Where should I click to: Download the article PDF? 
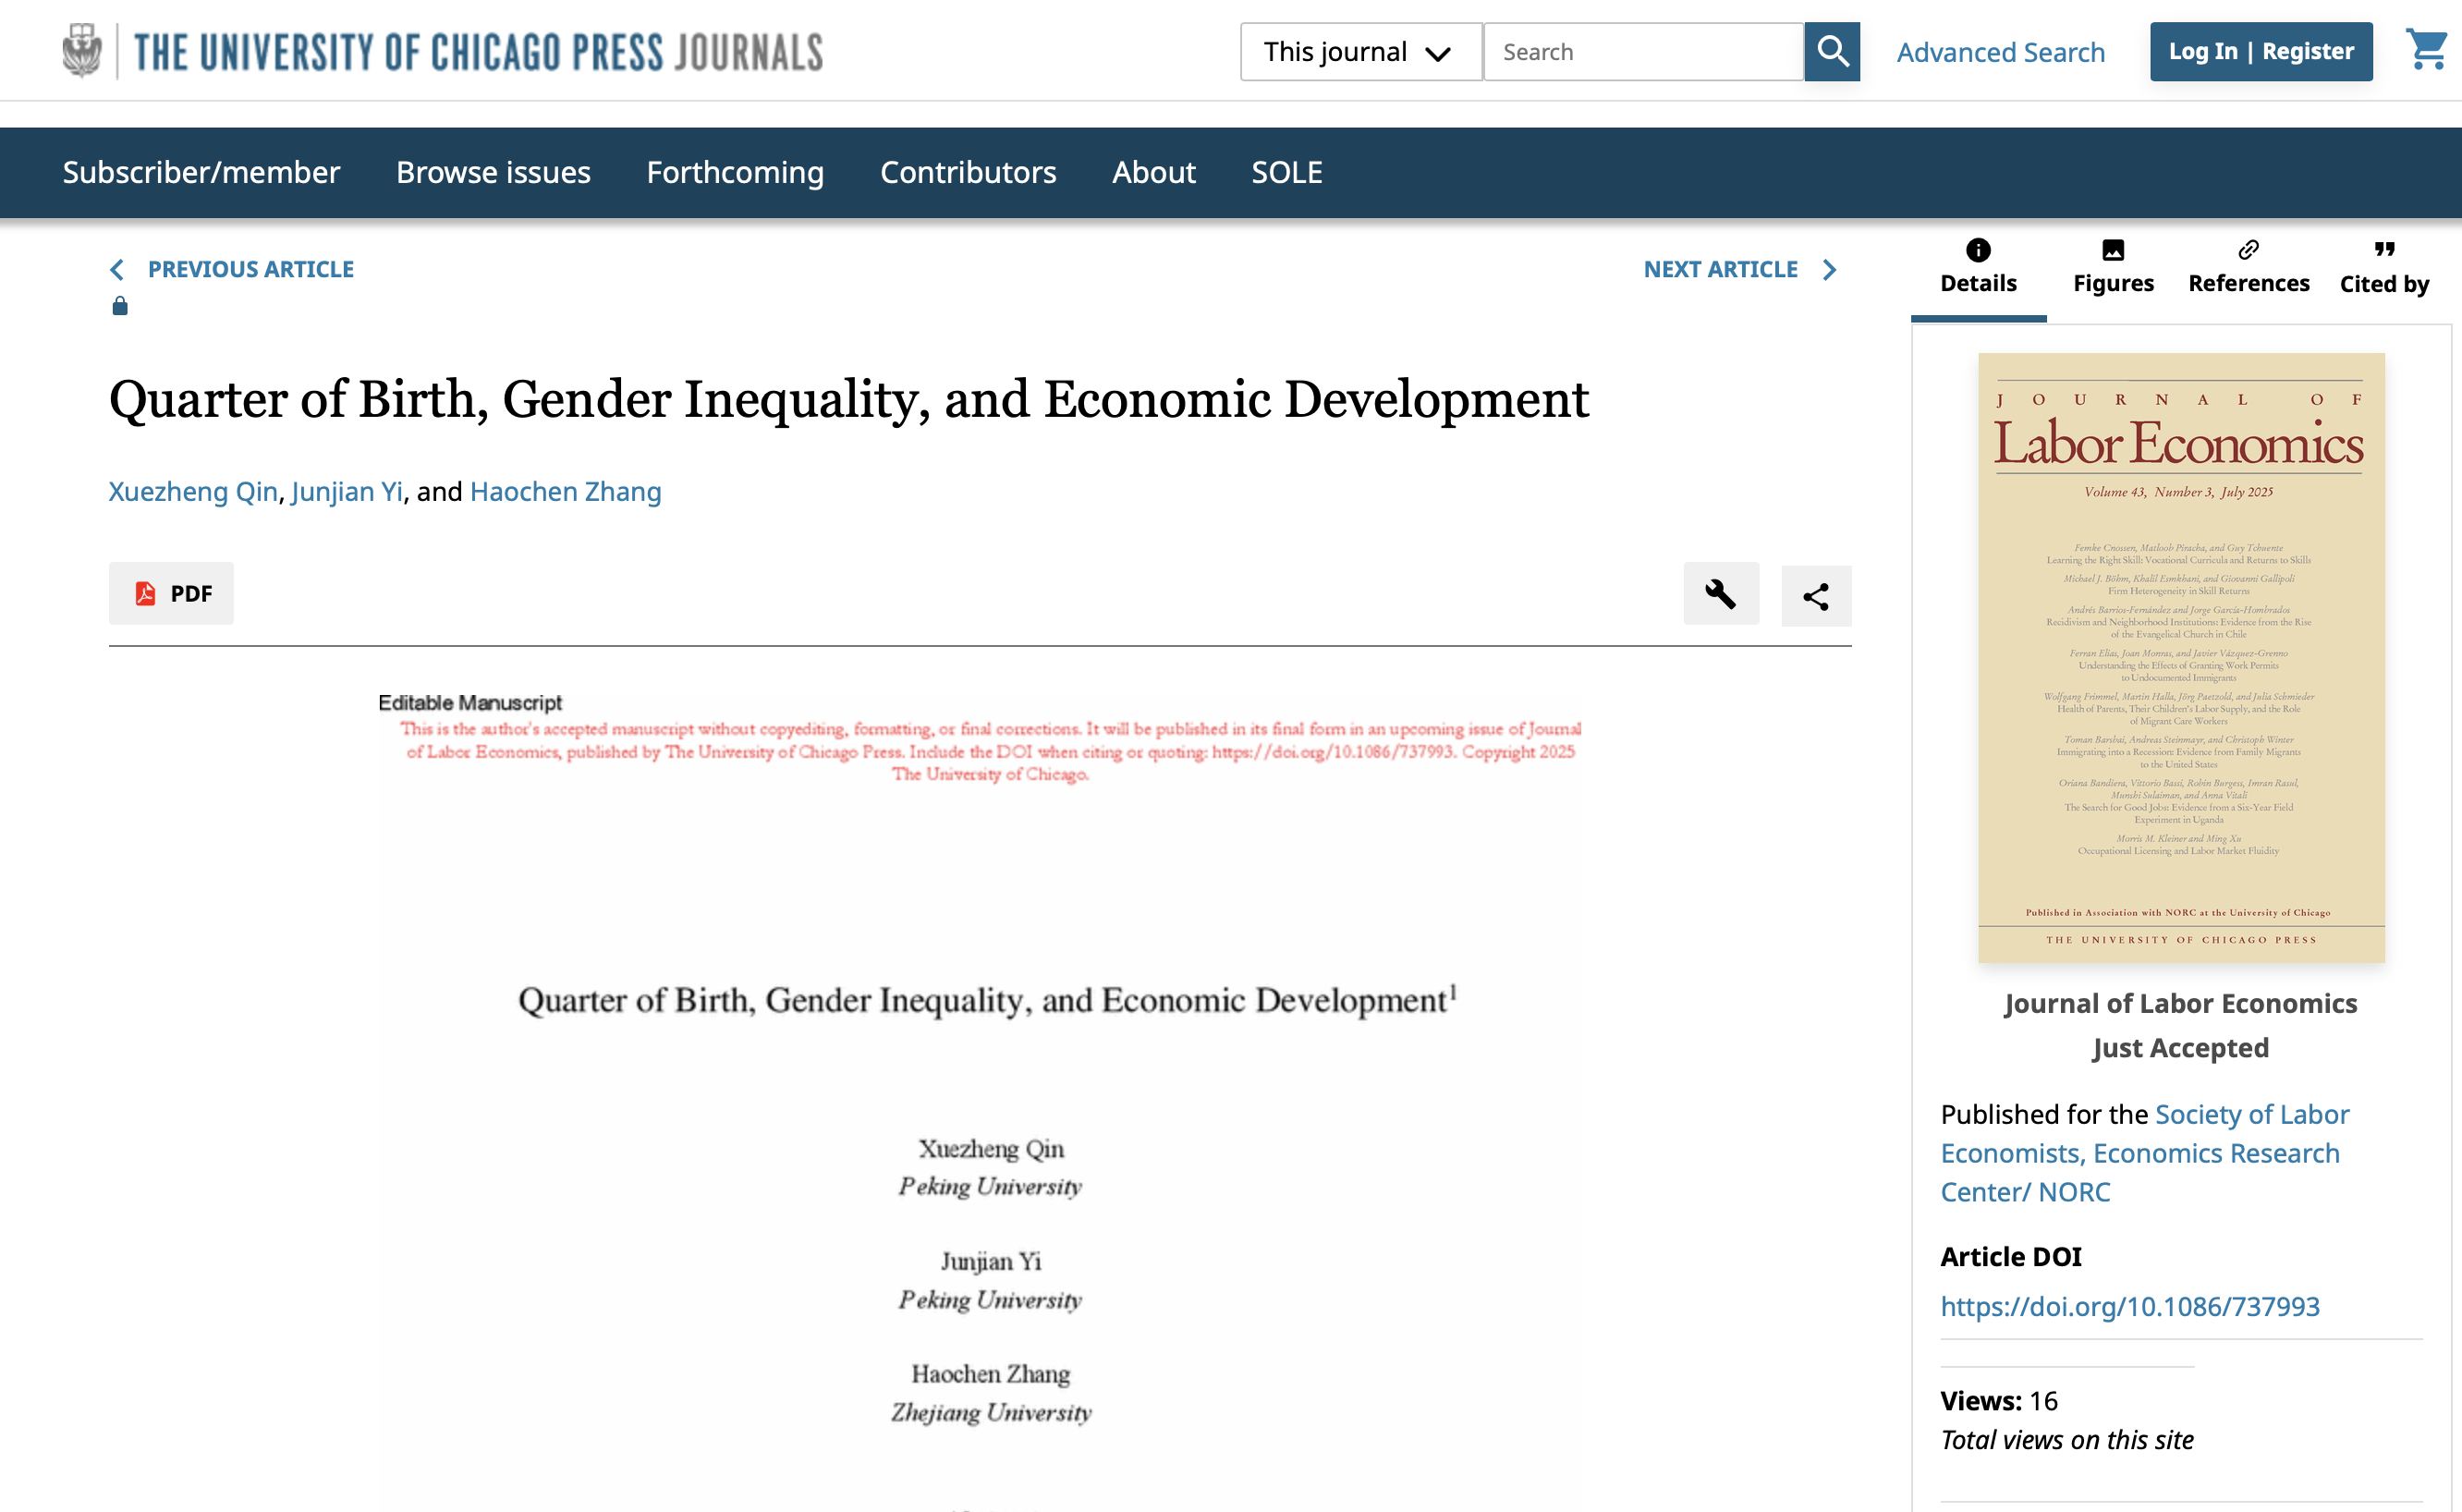171,594
